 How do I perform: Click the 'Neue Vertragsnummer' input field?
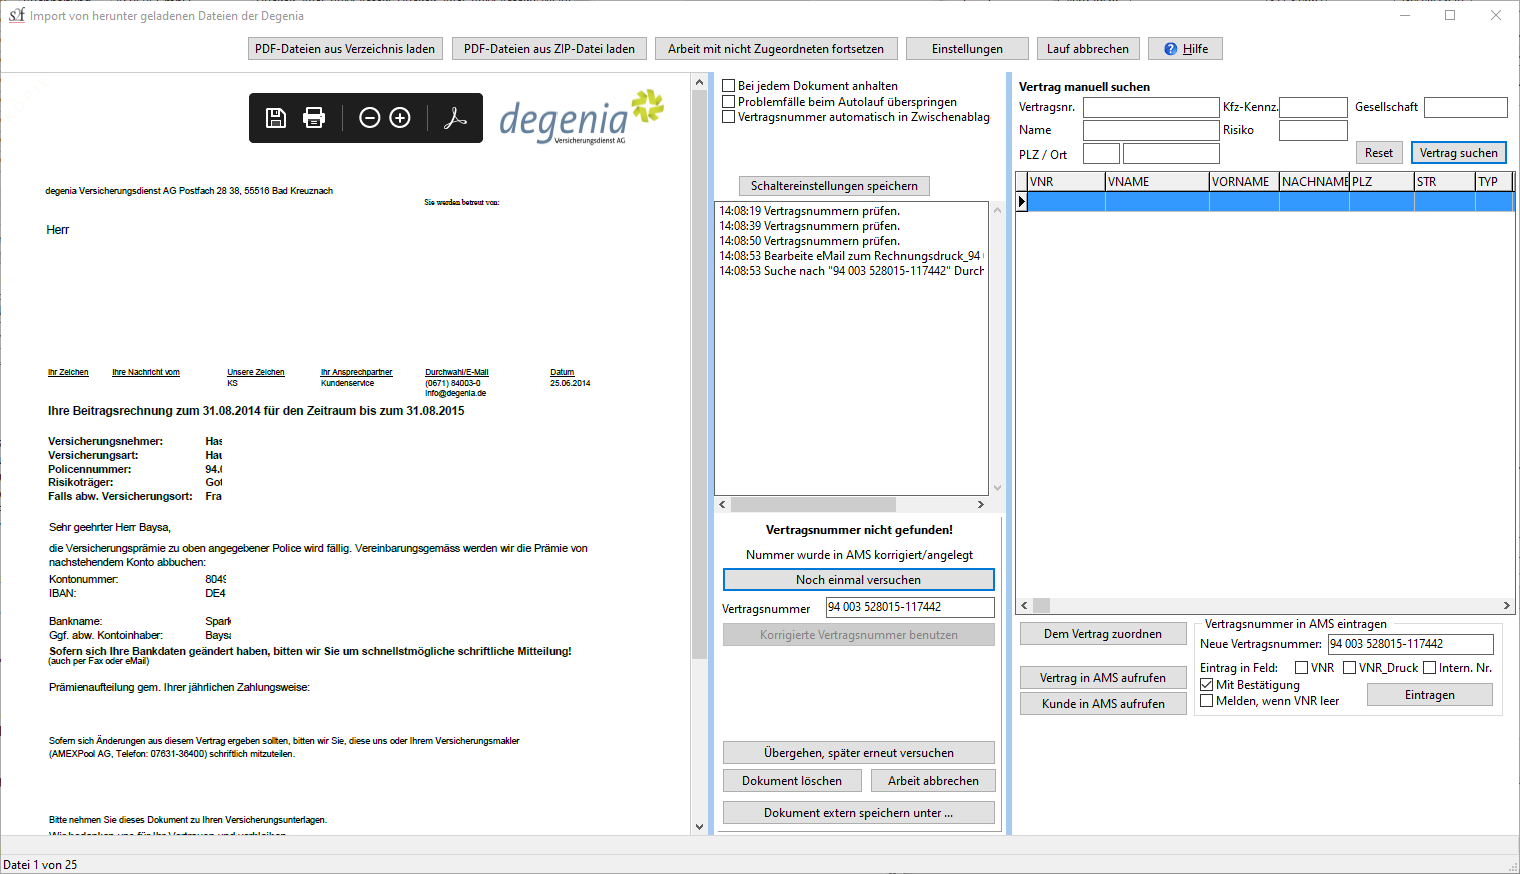[1410, 644]
